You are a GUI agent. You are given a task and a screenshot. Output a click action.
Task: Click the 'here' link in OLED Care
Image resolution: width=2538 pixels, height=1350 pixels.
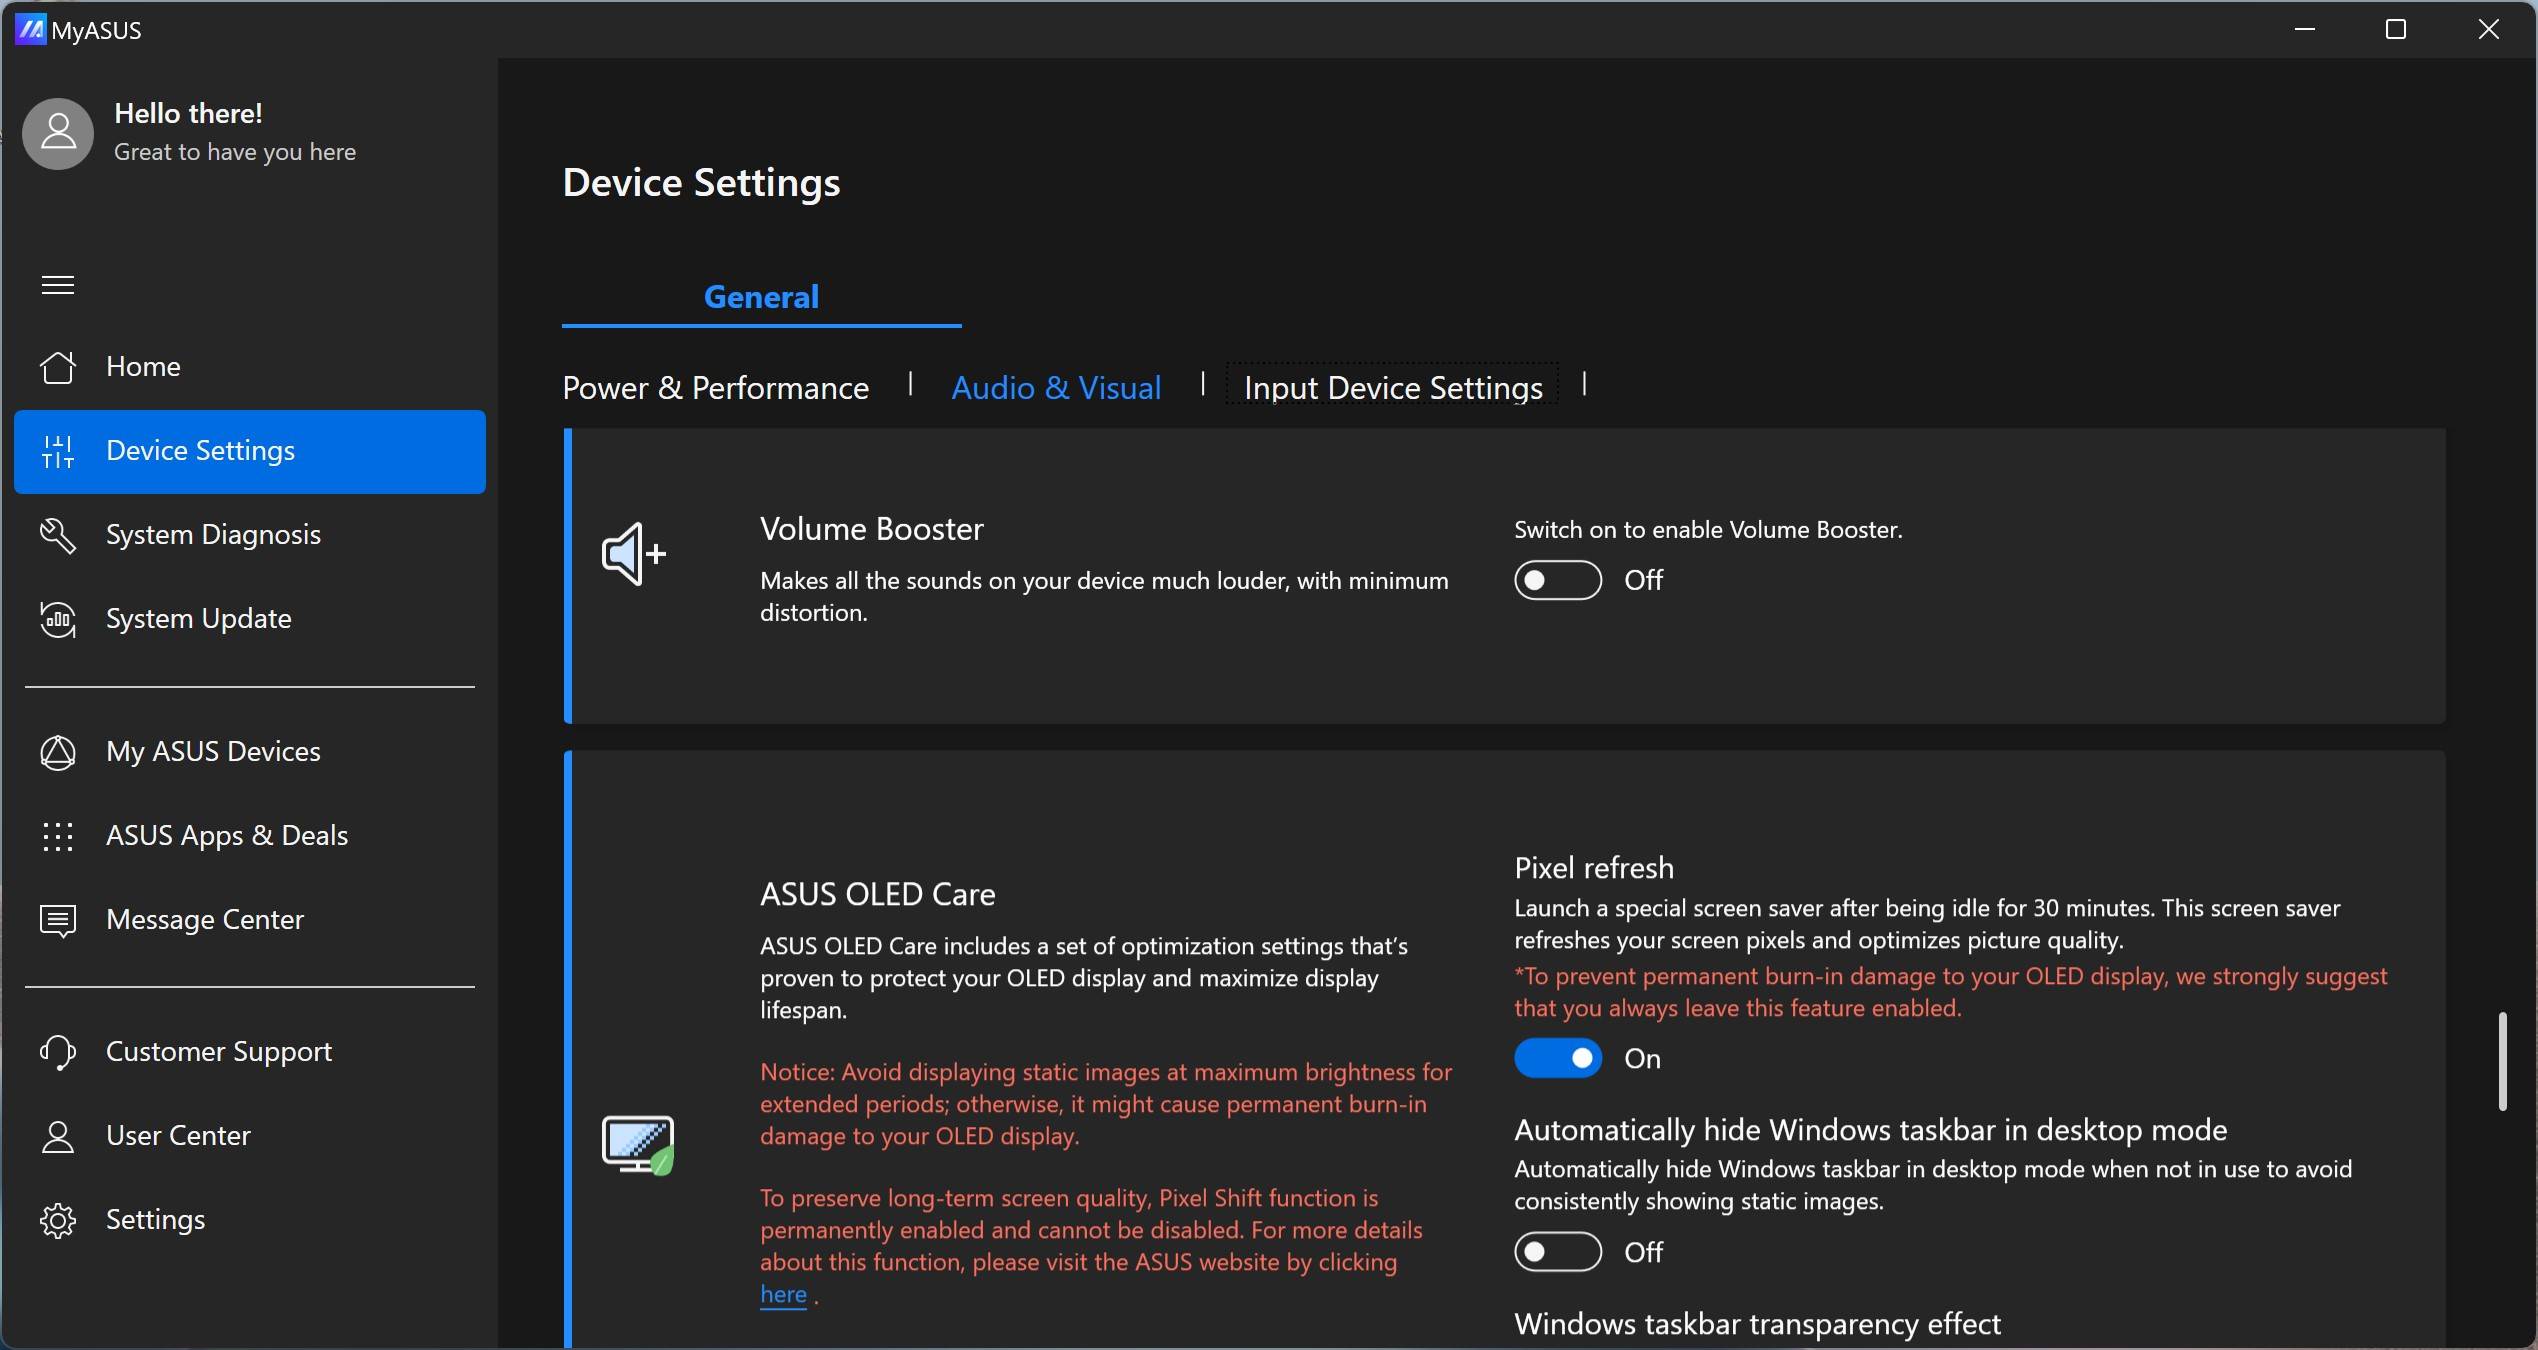[x=783, y=1294]
